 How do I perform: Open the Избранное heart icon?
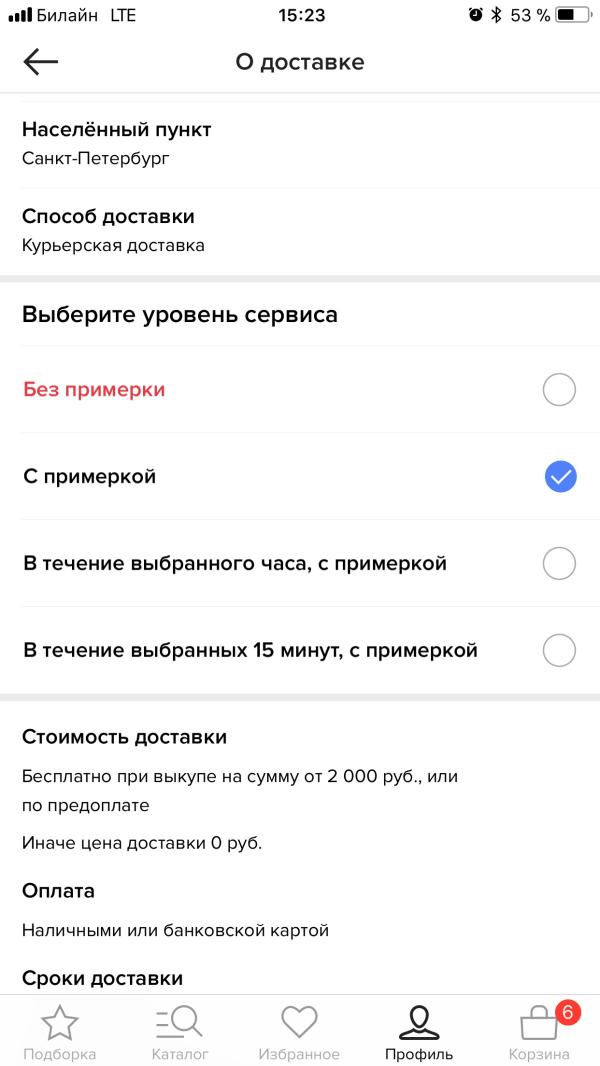tap(299, 1022)
